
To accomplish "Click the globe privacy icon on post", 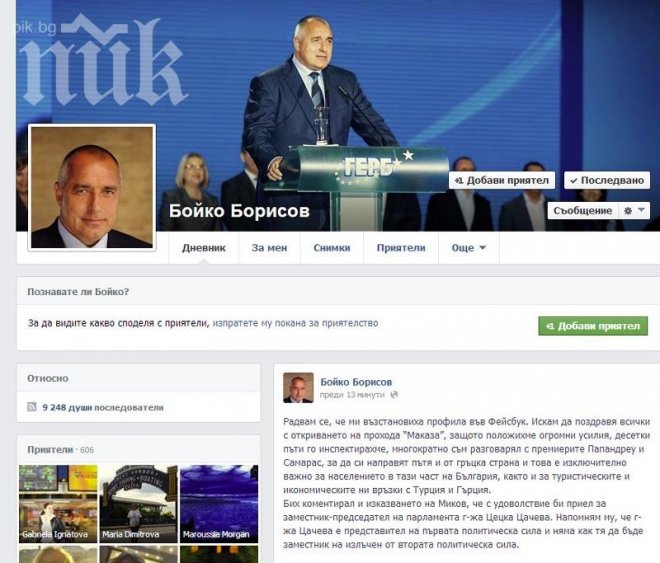I will [394, 395].
